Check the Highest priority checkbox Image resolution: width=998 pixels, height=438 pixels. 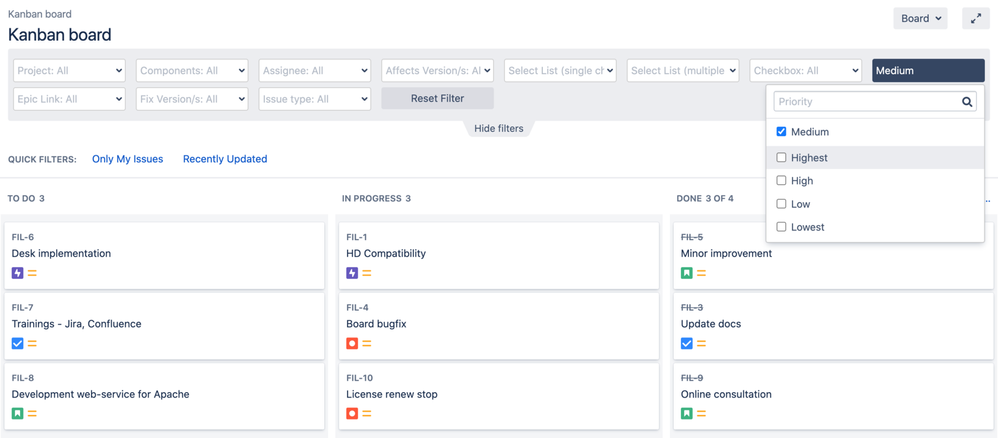(x=782, y=157)
